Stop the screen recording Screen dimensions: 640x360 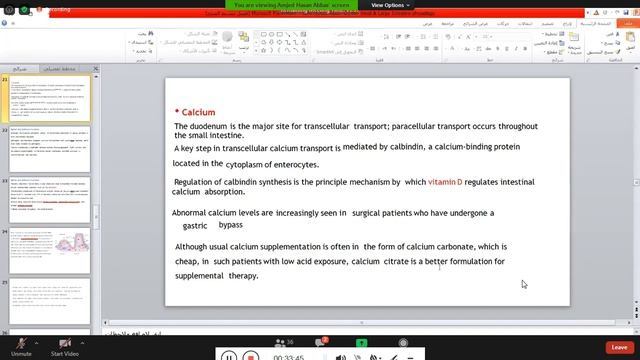[x=251, y=357]
